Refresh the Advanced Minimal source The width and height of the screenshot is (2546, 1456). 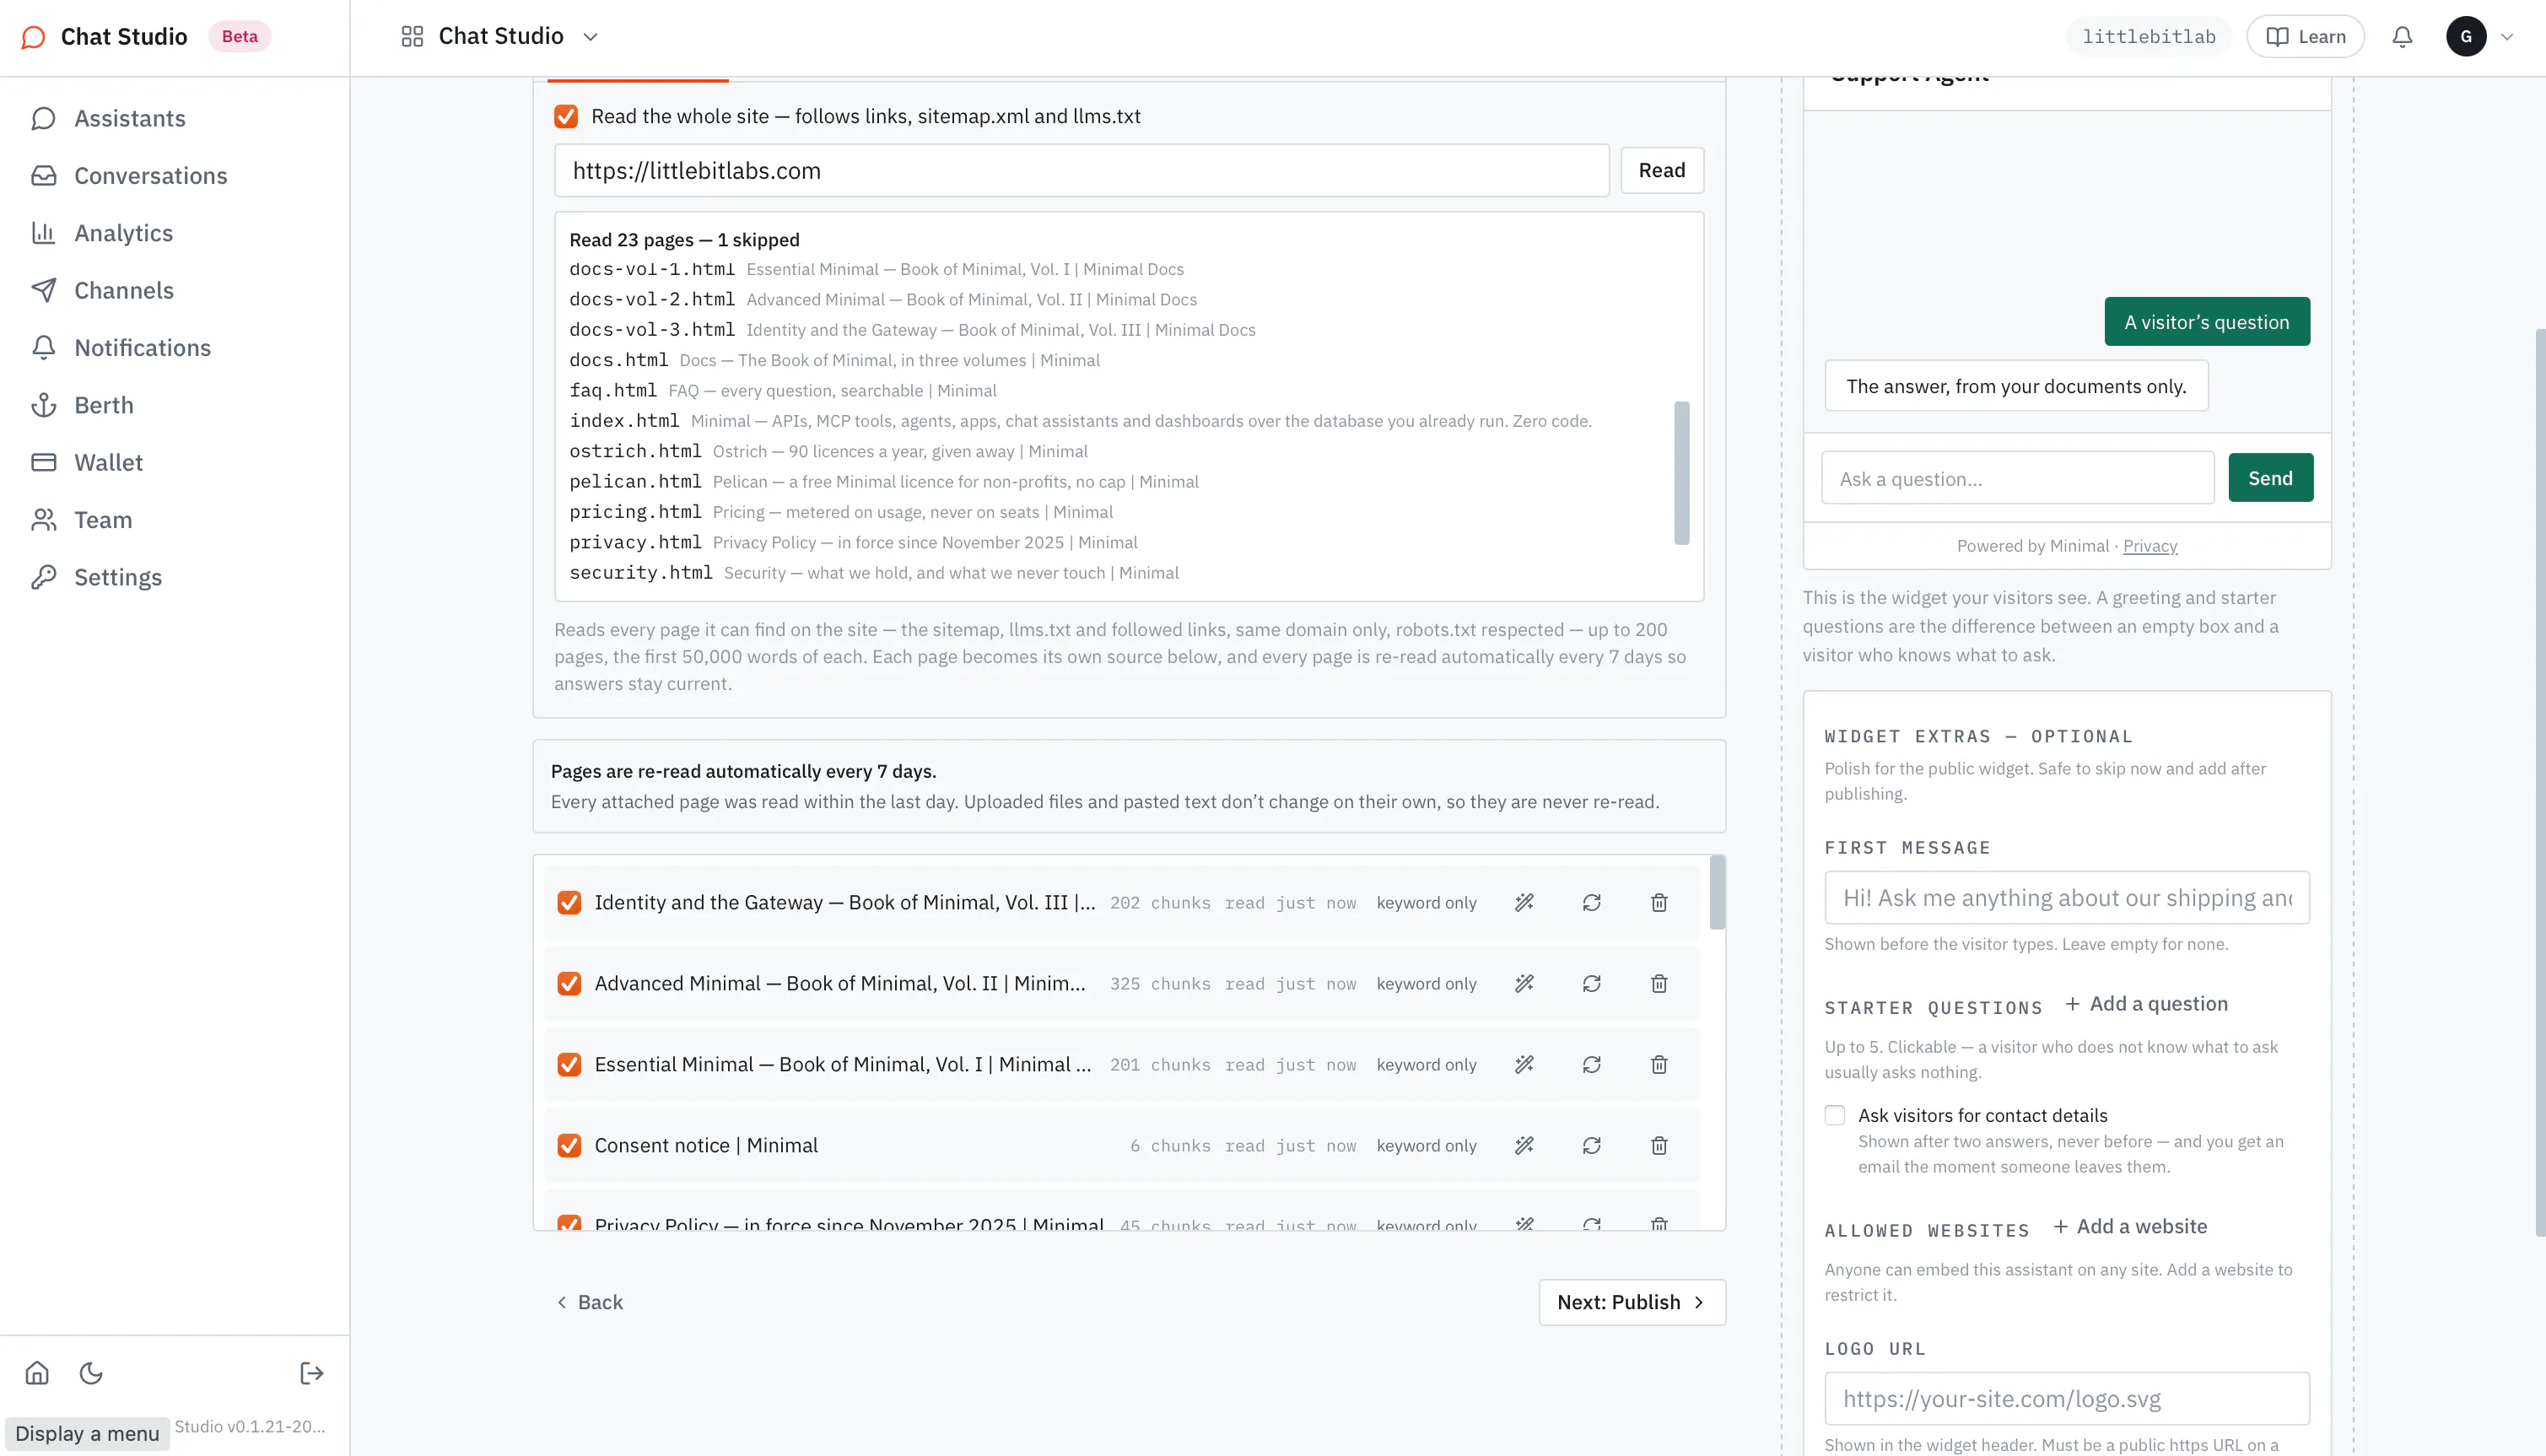click(1592, 983)
